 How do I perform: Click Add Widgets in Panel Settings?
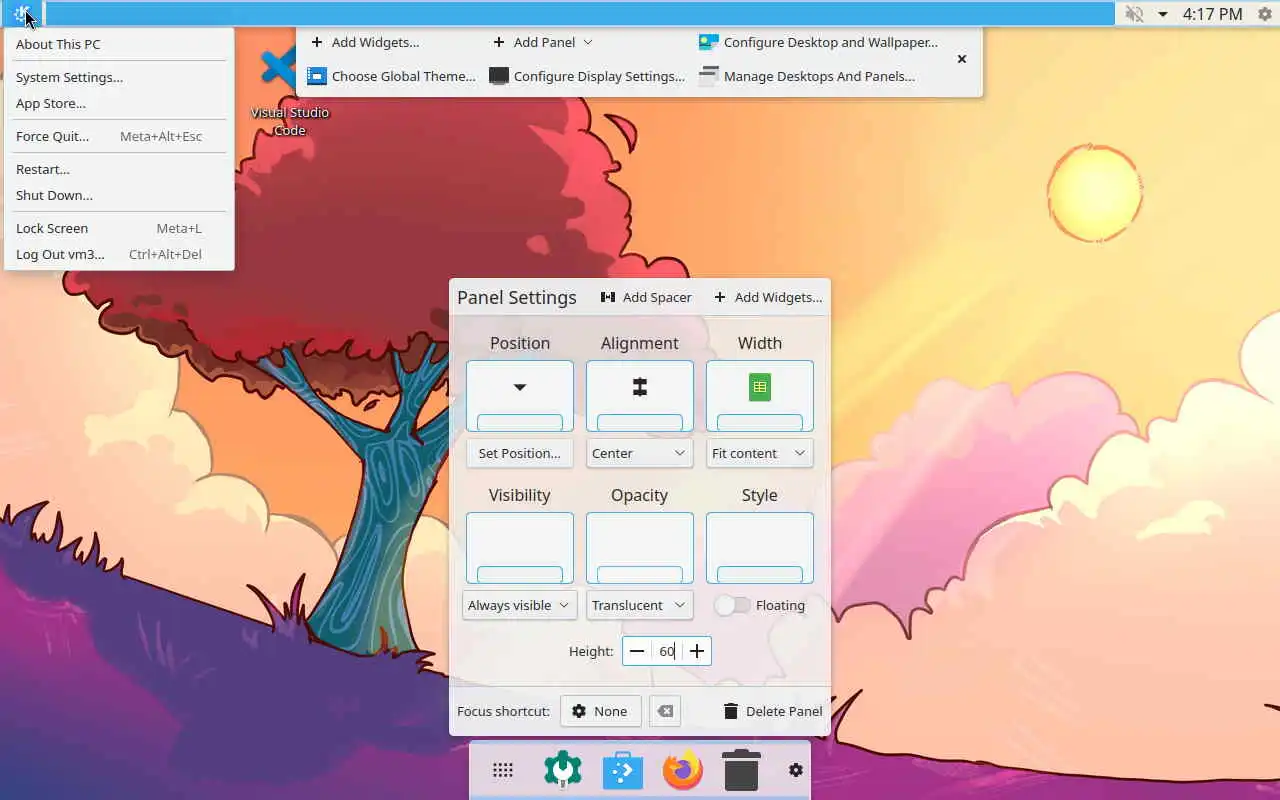(x=768, y=297)
